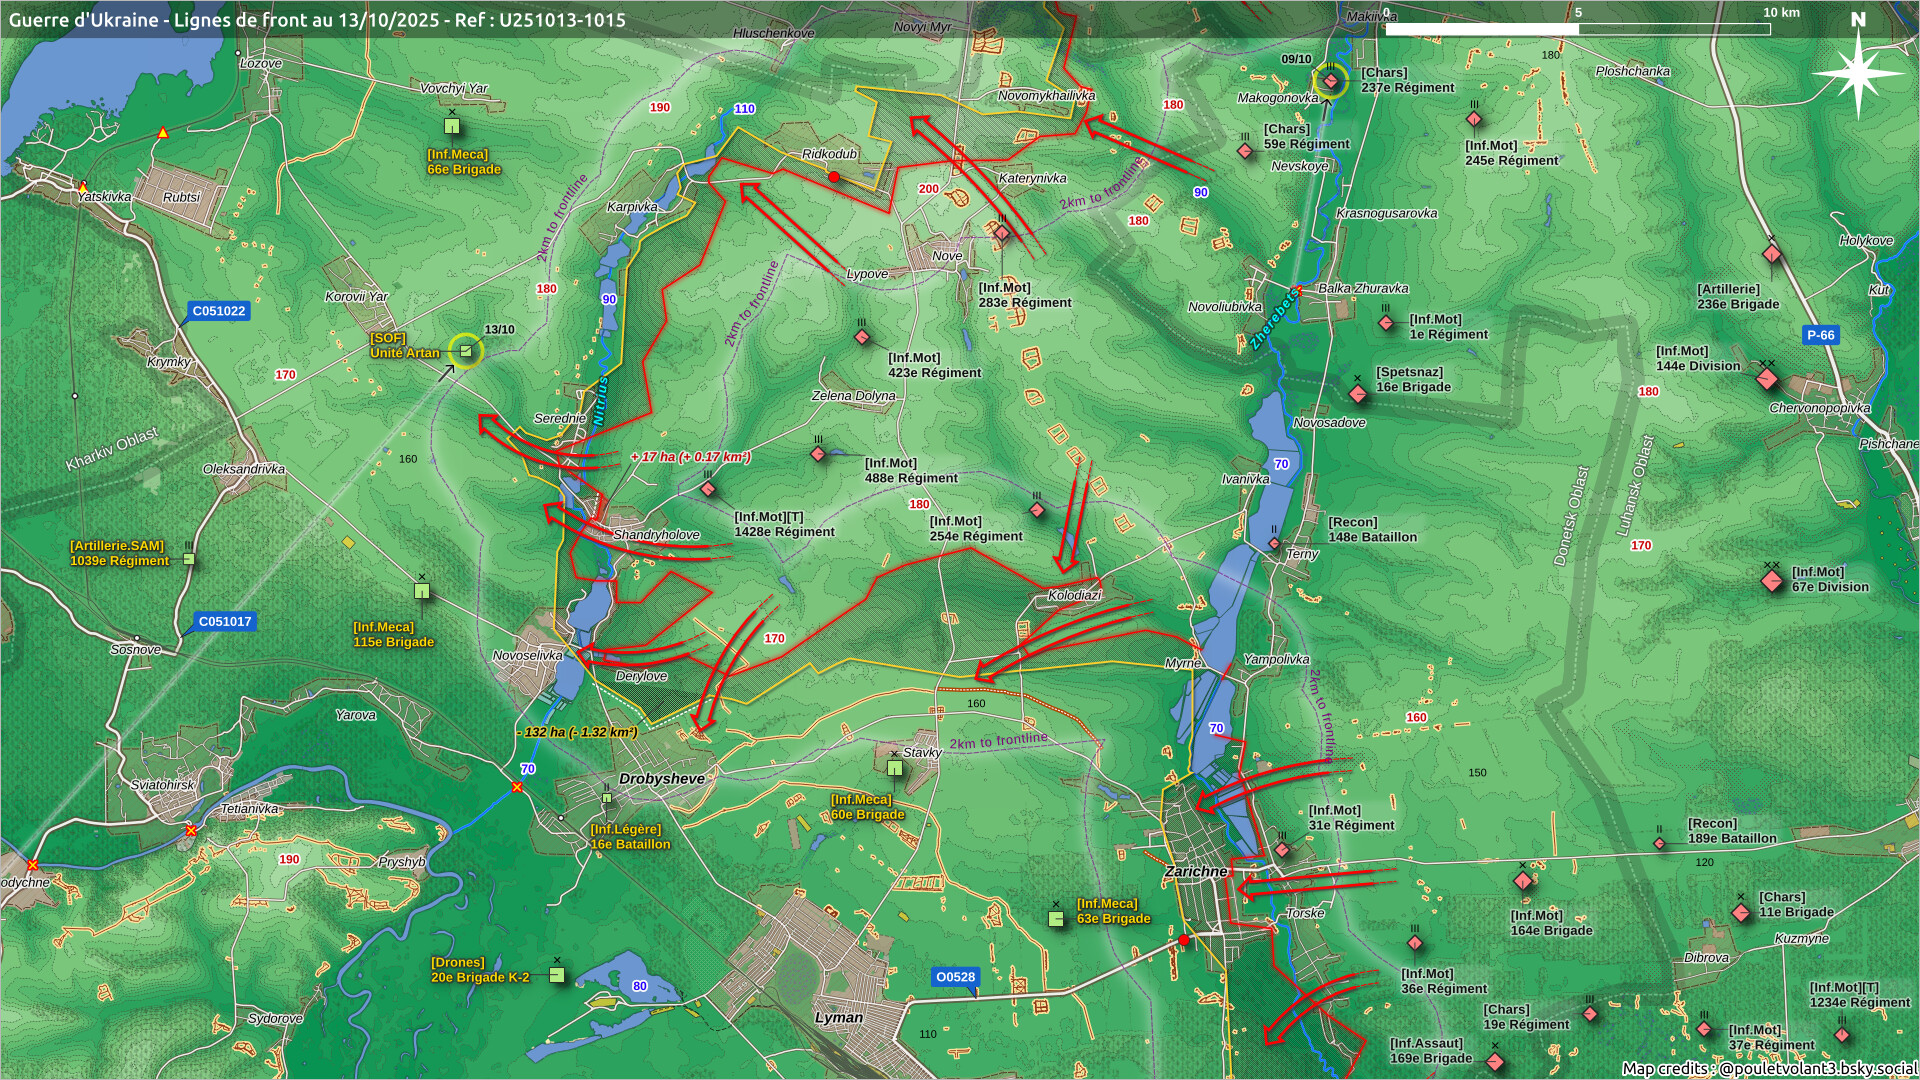
Task: Click the O0528 road label near Lyman
Action: tap(955, 977)
